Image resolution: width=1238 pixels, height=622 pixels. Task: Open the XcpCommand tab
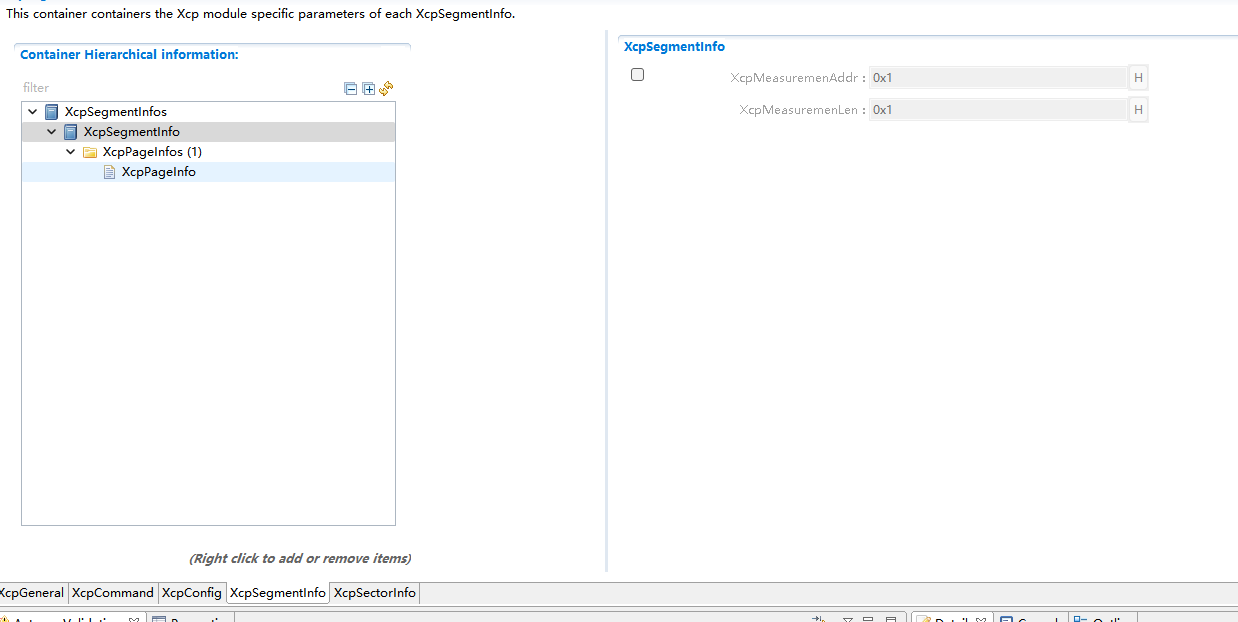113,593
